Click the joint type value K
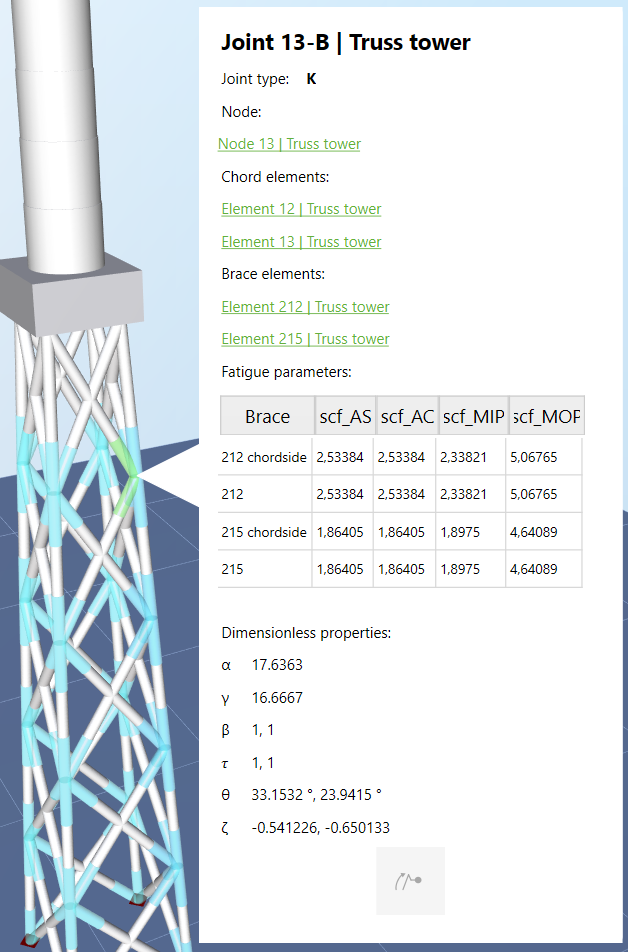628x952 pixels. 311,79
